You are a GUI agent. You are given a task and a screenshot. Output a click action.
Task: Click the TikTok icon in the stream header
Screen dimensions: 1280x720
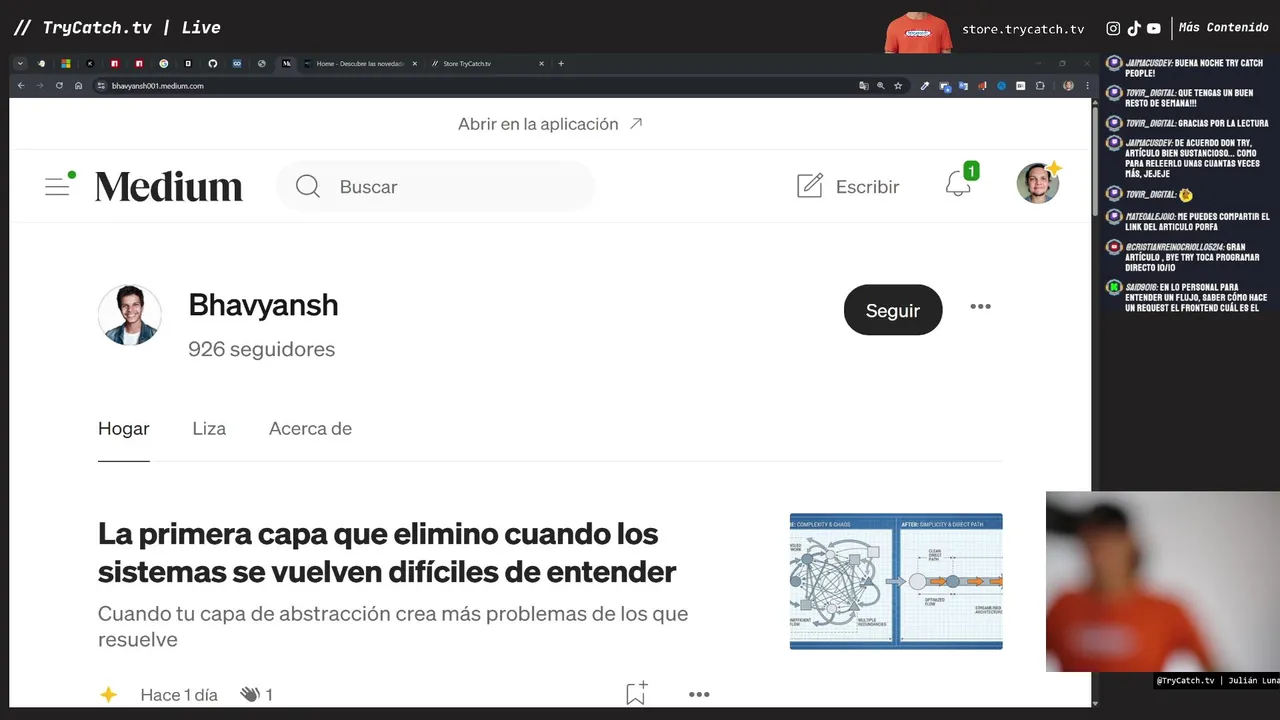[x=1134, y=29]
